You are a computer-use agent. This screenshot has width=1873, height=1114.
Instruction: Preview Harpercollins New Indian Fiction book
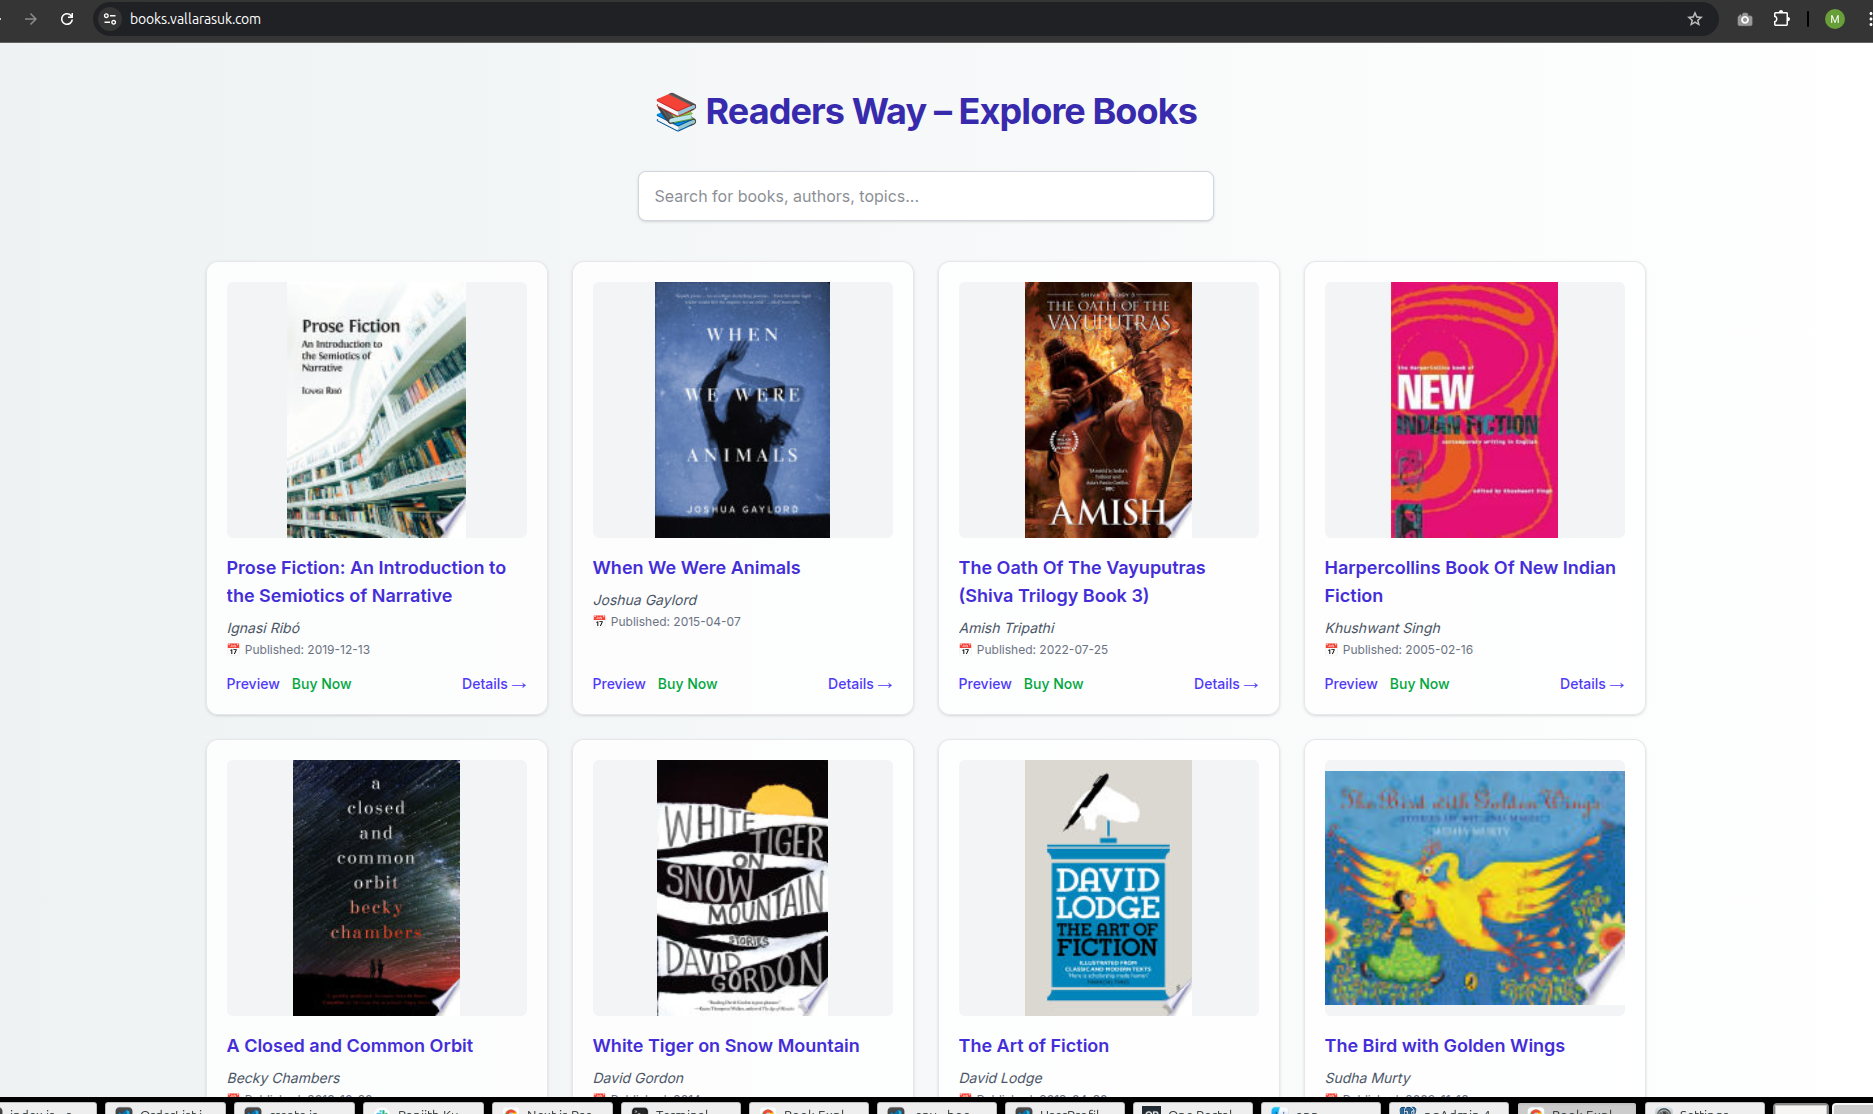tap(1351, 684)
